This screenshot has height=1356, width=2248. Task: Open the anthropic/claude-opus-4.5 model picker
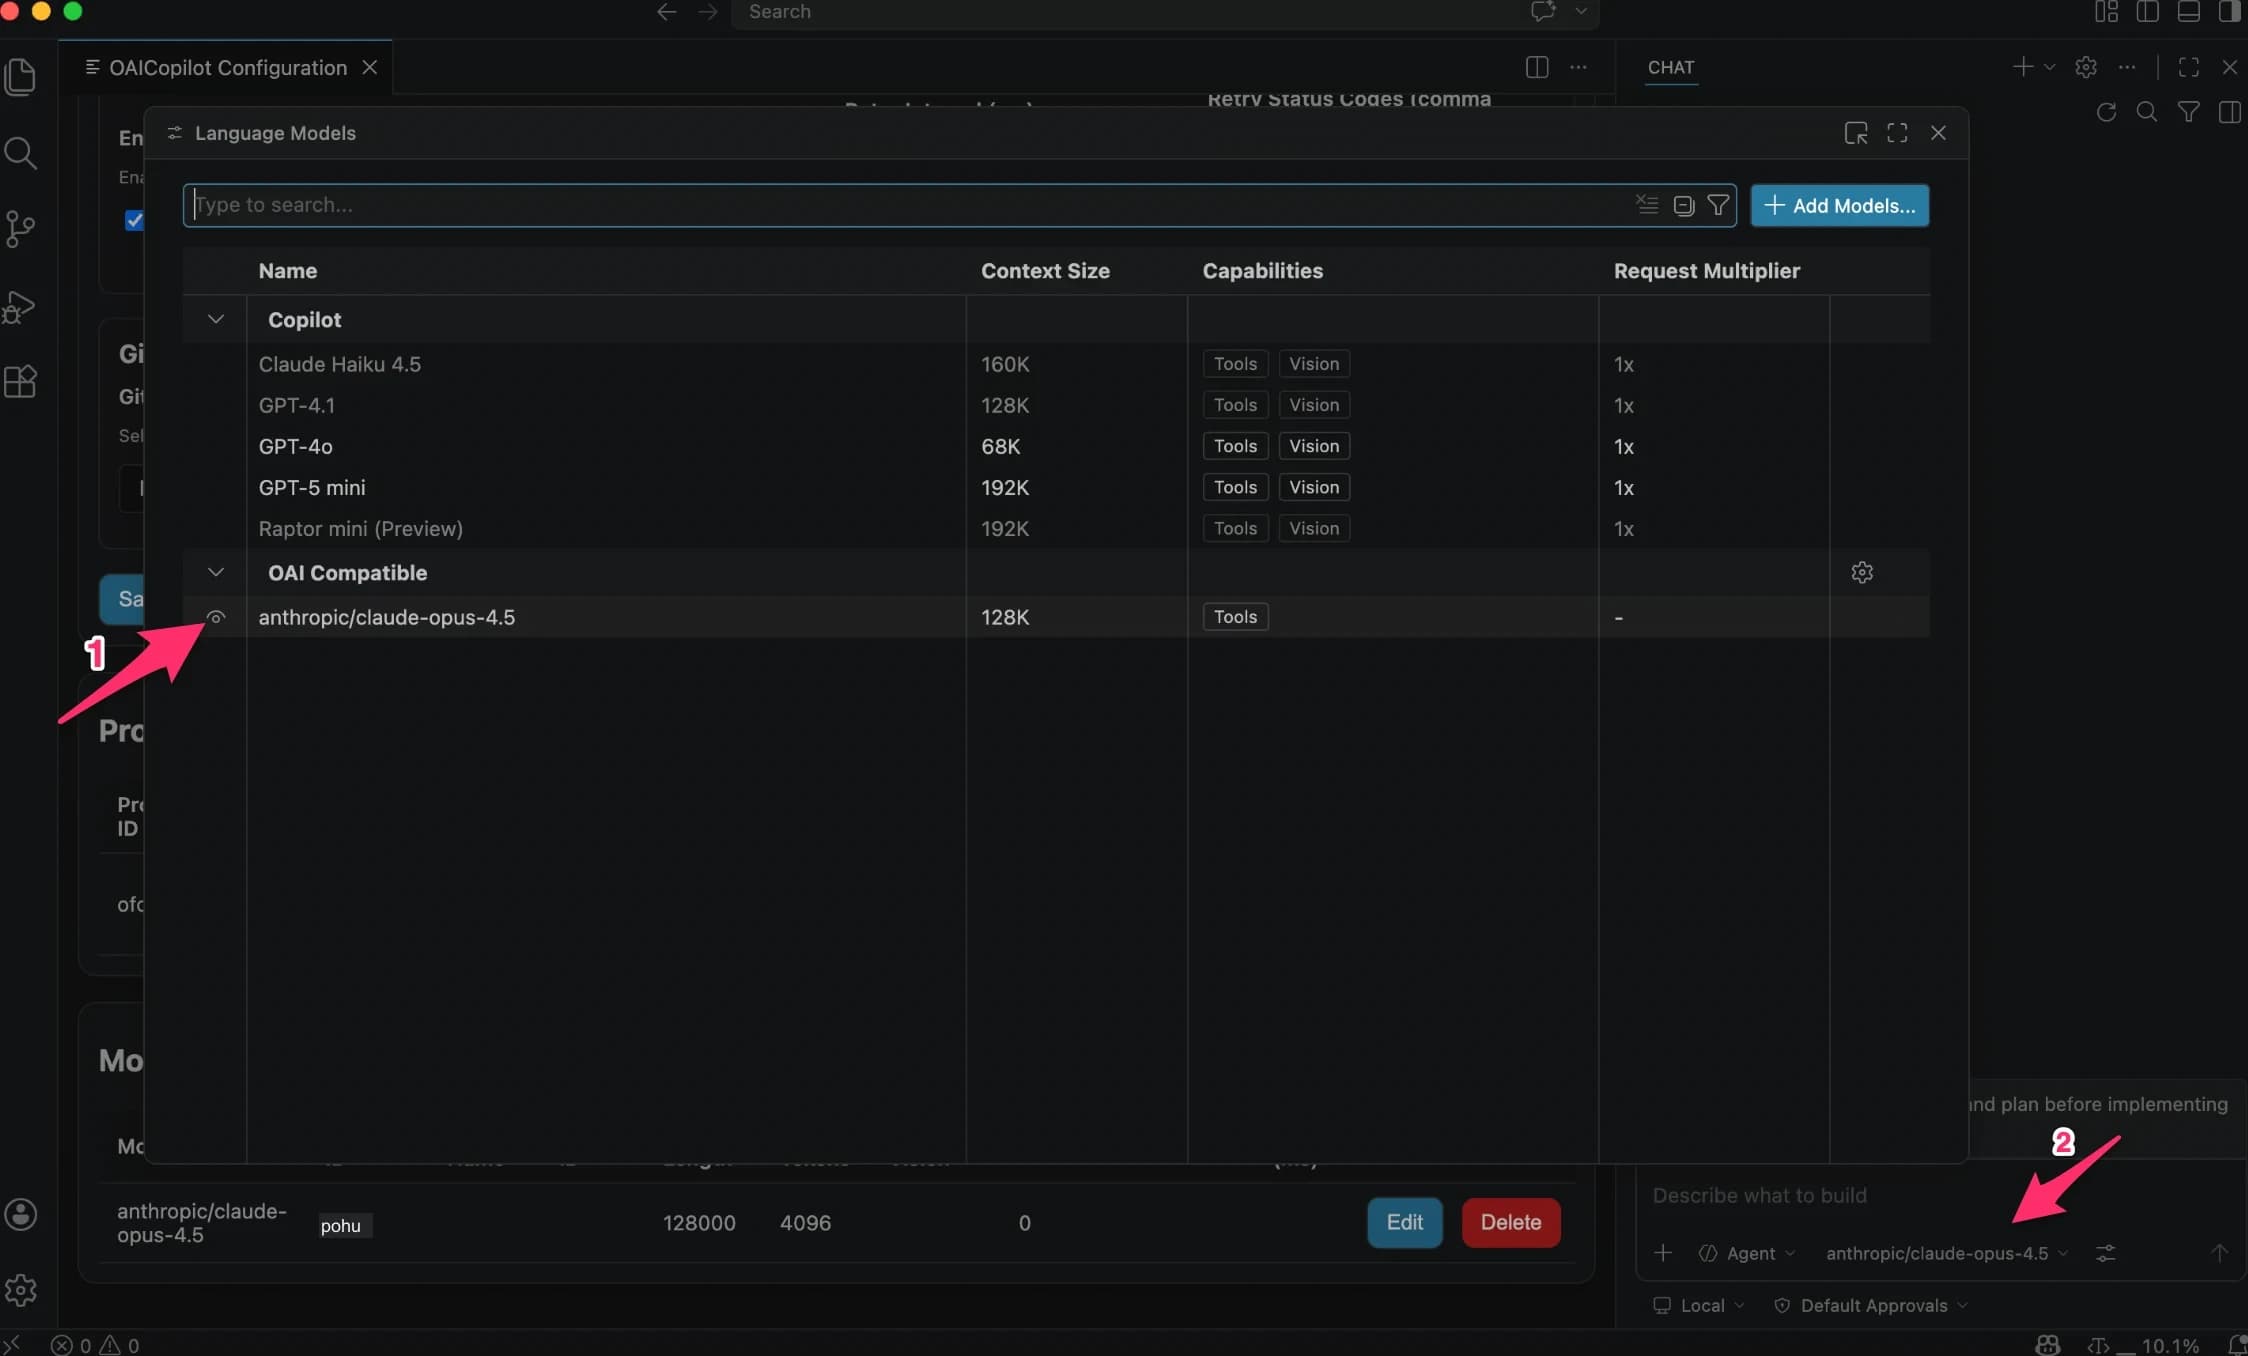(x=1946, y=1253)
